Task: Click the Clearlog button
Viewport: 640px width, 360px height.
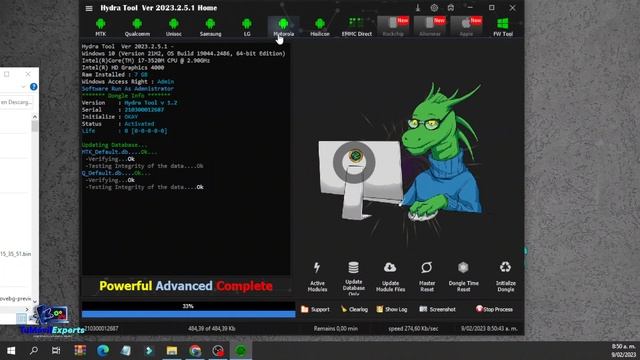Action: (x=354, y=309)
